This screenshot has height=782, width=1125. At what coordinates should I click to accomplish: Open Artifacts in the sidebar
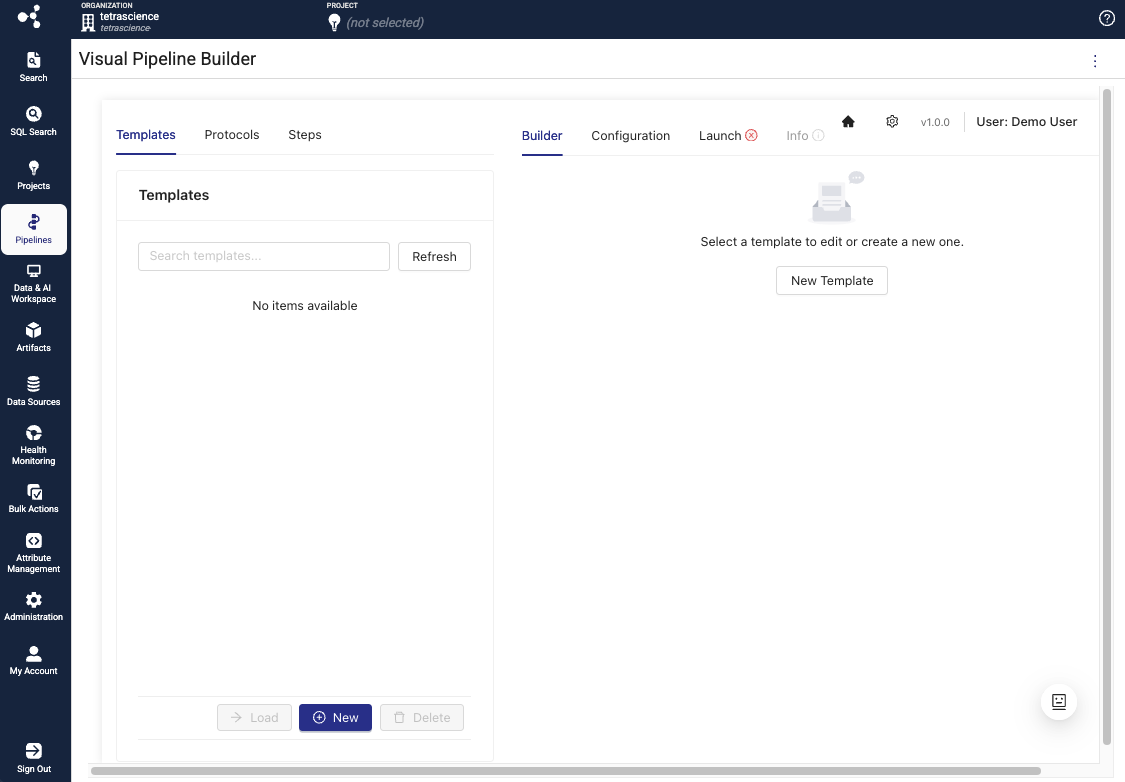point(33,337)
